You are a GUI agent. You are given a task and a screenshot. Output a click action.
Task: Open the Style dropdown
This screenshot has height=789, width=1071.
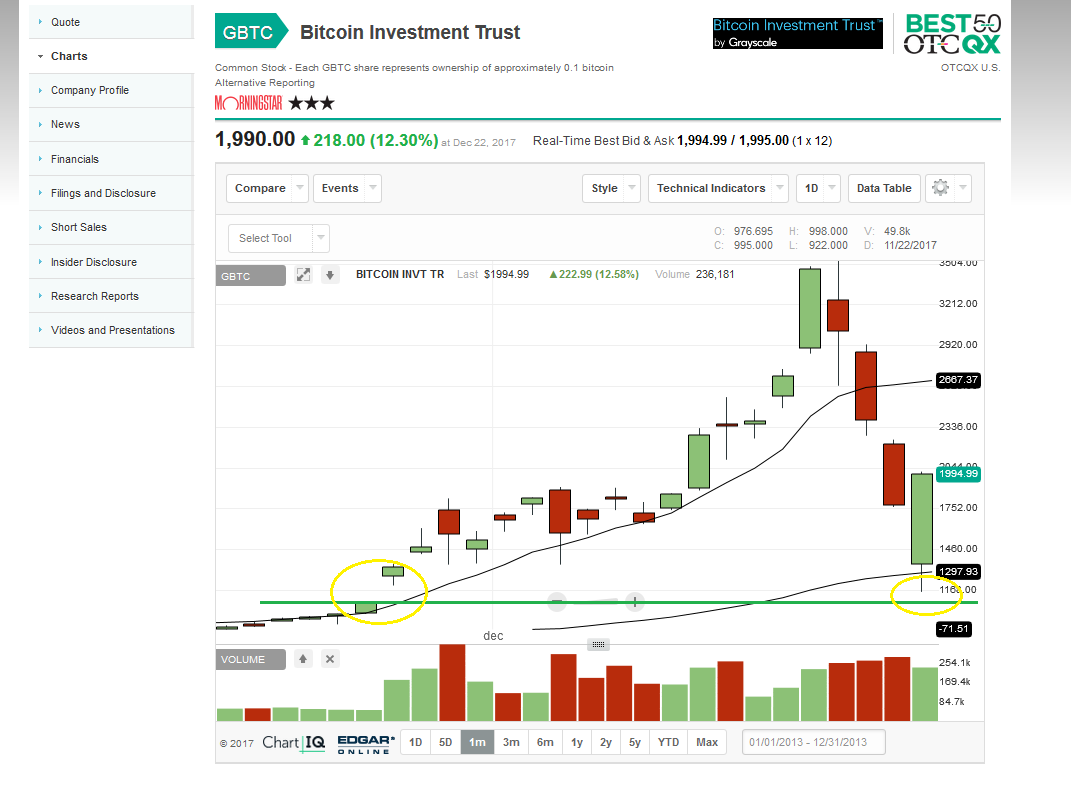tap(611, 188)
